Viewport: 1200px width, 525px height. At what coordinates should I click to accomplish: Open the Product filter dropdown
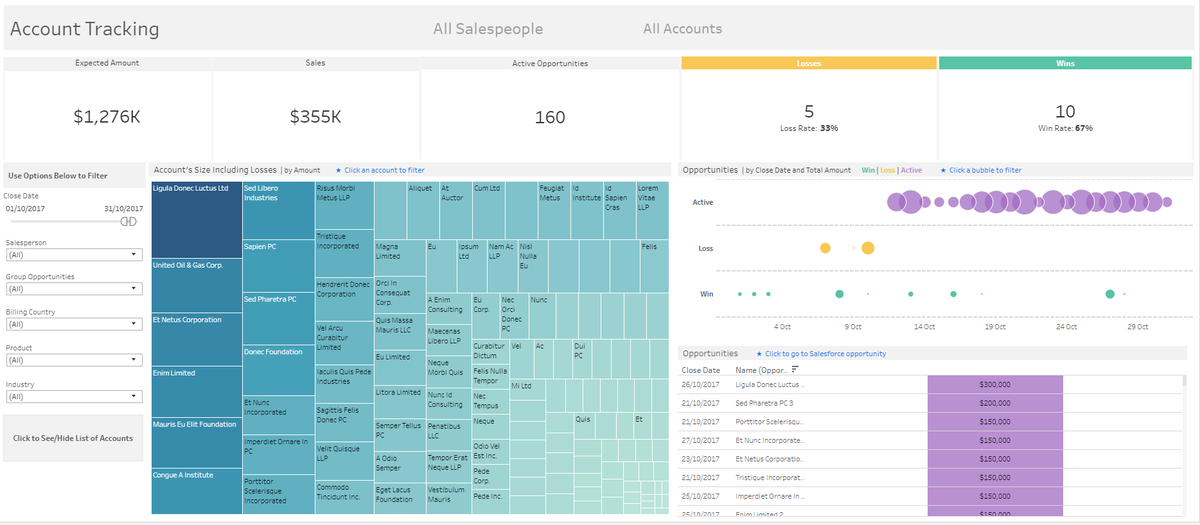click(73, 360)
